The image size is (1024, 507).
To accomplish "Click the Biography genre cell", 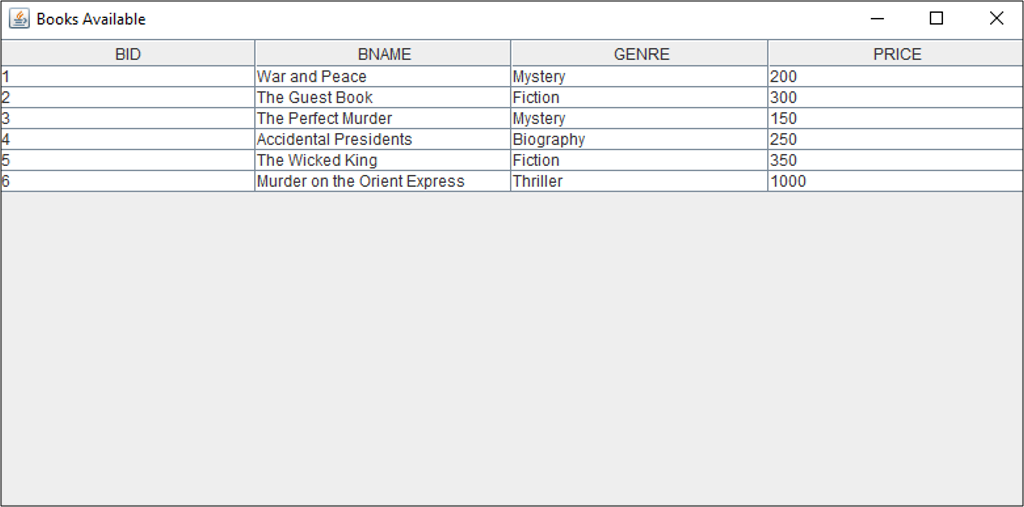I will [x=549, y=140].
